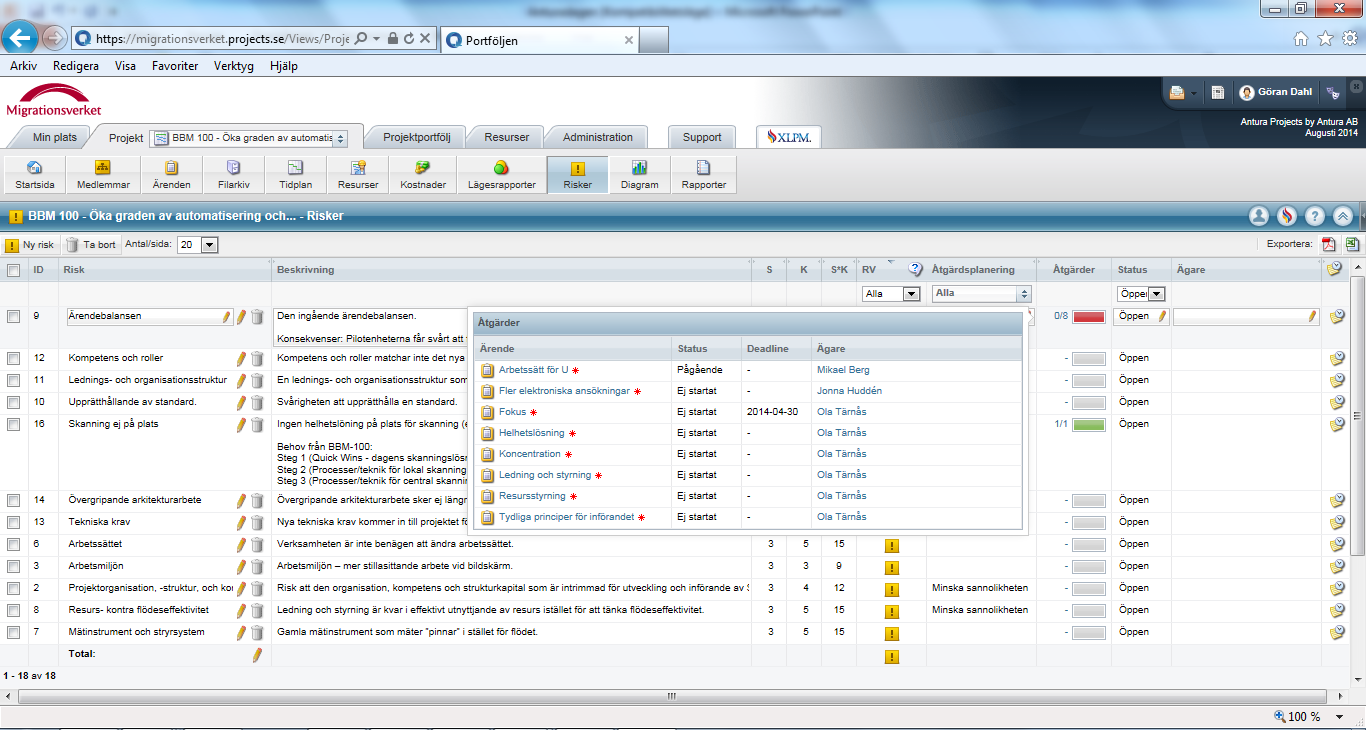Open the comment icon for Arbetssättet row

click(1337, 544)
